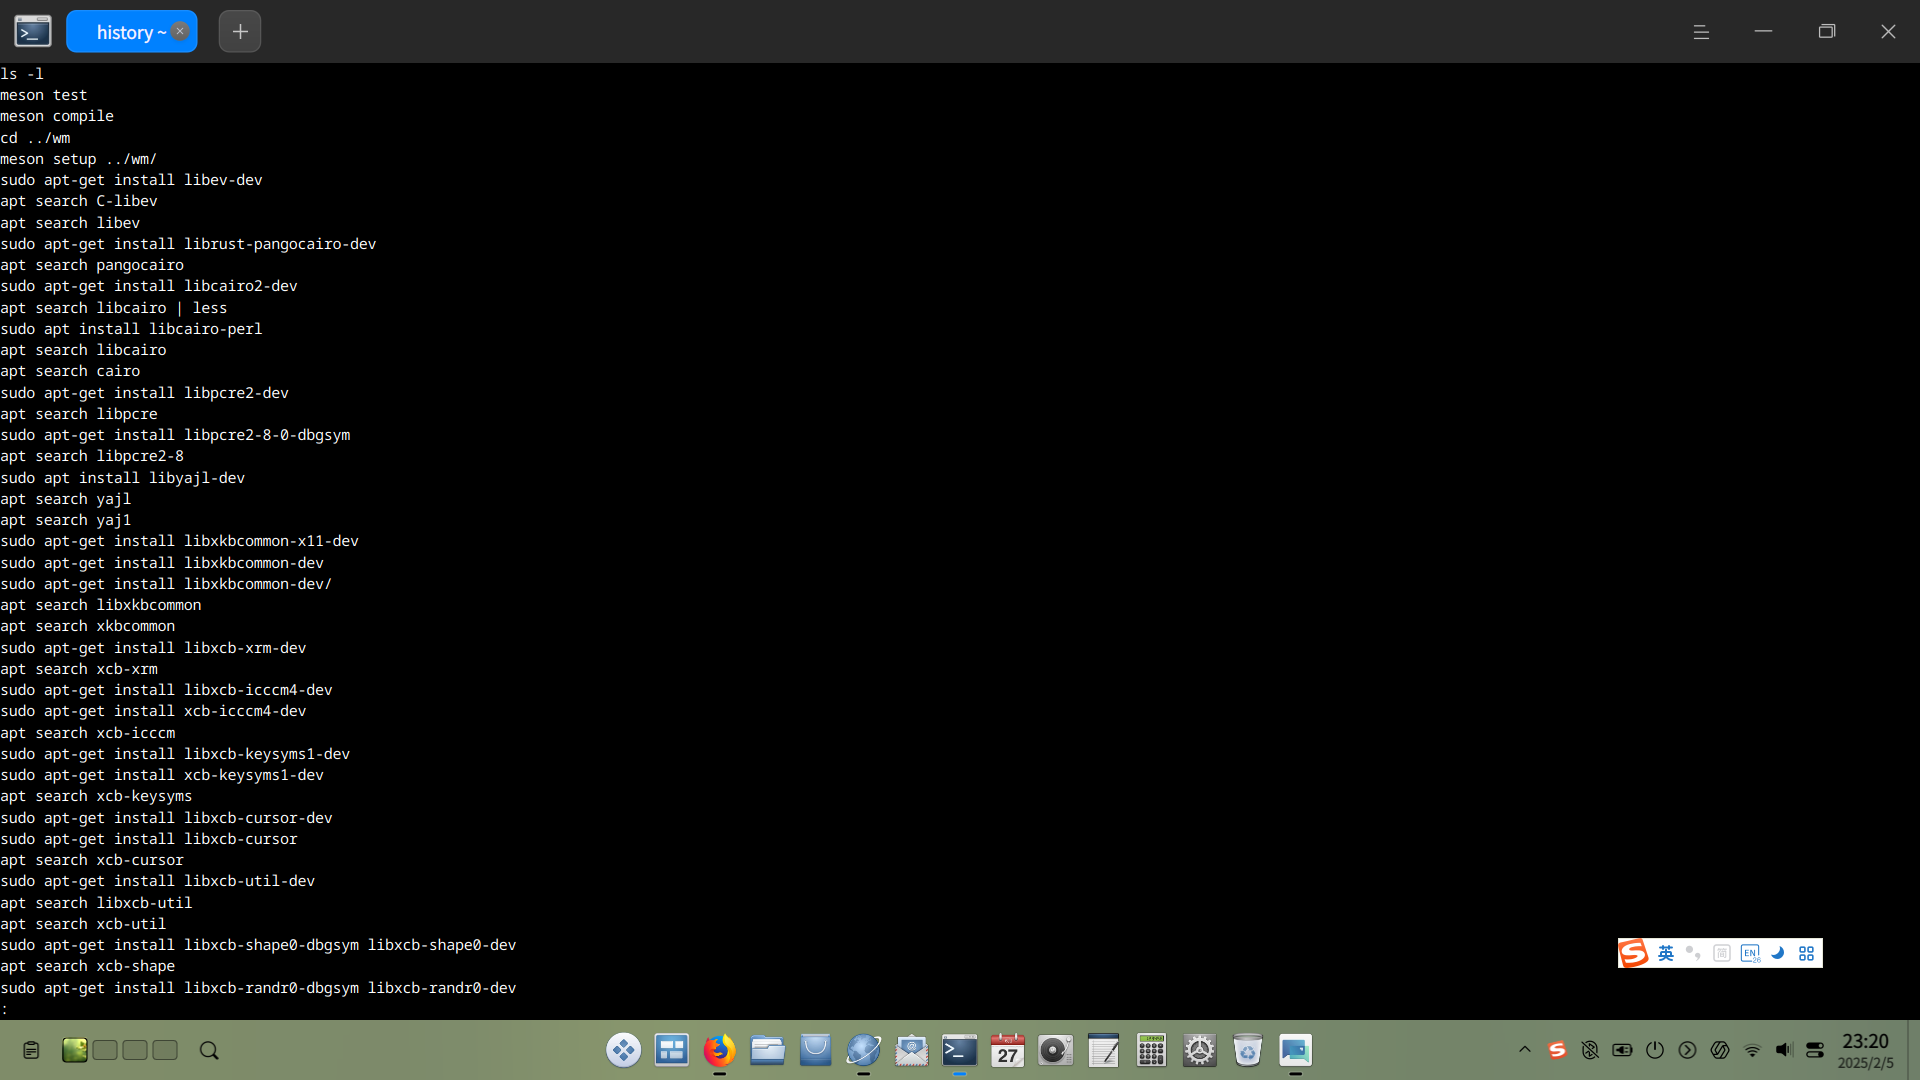
Task: Open the app launcher in dock
Action: [x=623, y=1050]
